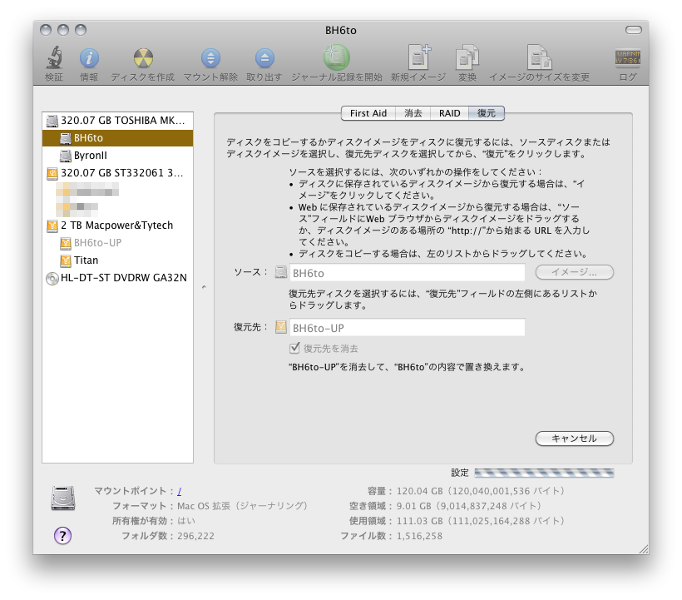Switch to the RAID tab
Screen dimensions: 682x600
coord(450,113)
